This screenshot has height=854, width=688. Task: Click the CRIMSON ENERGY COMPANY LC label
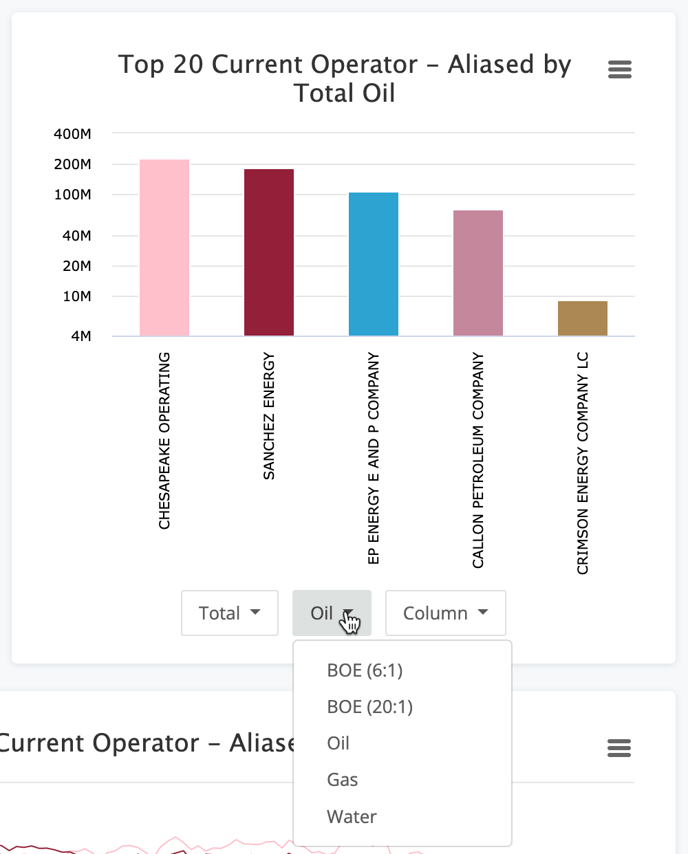582,463
